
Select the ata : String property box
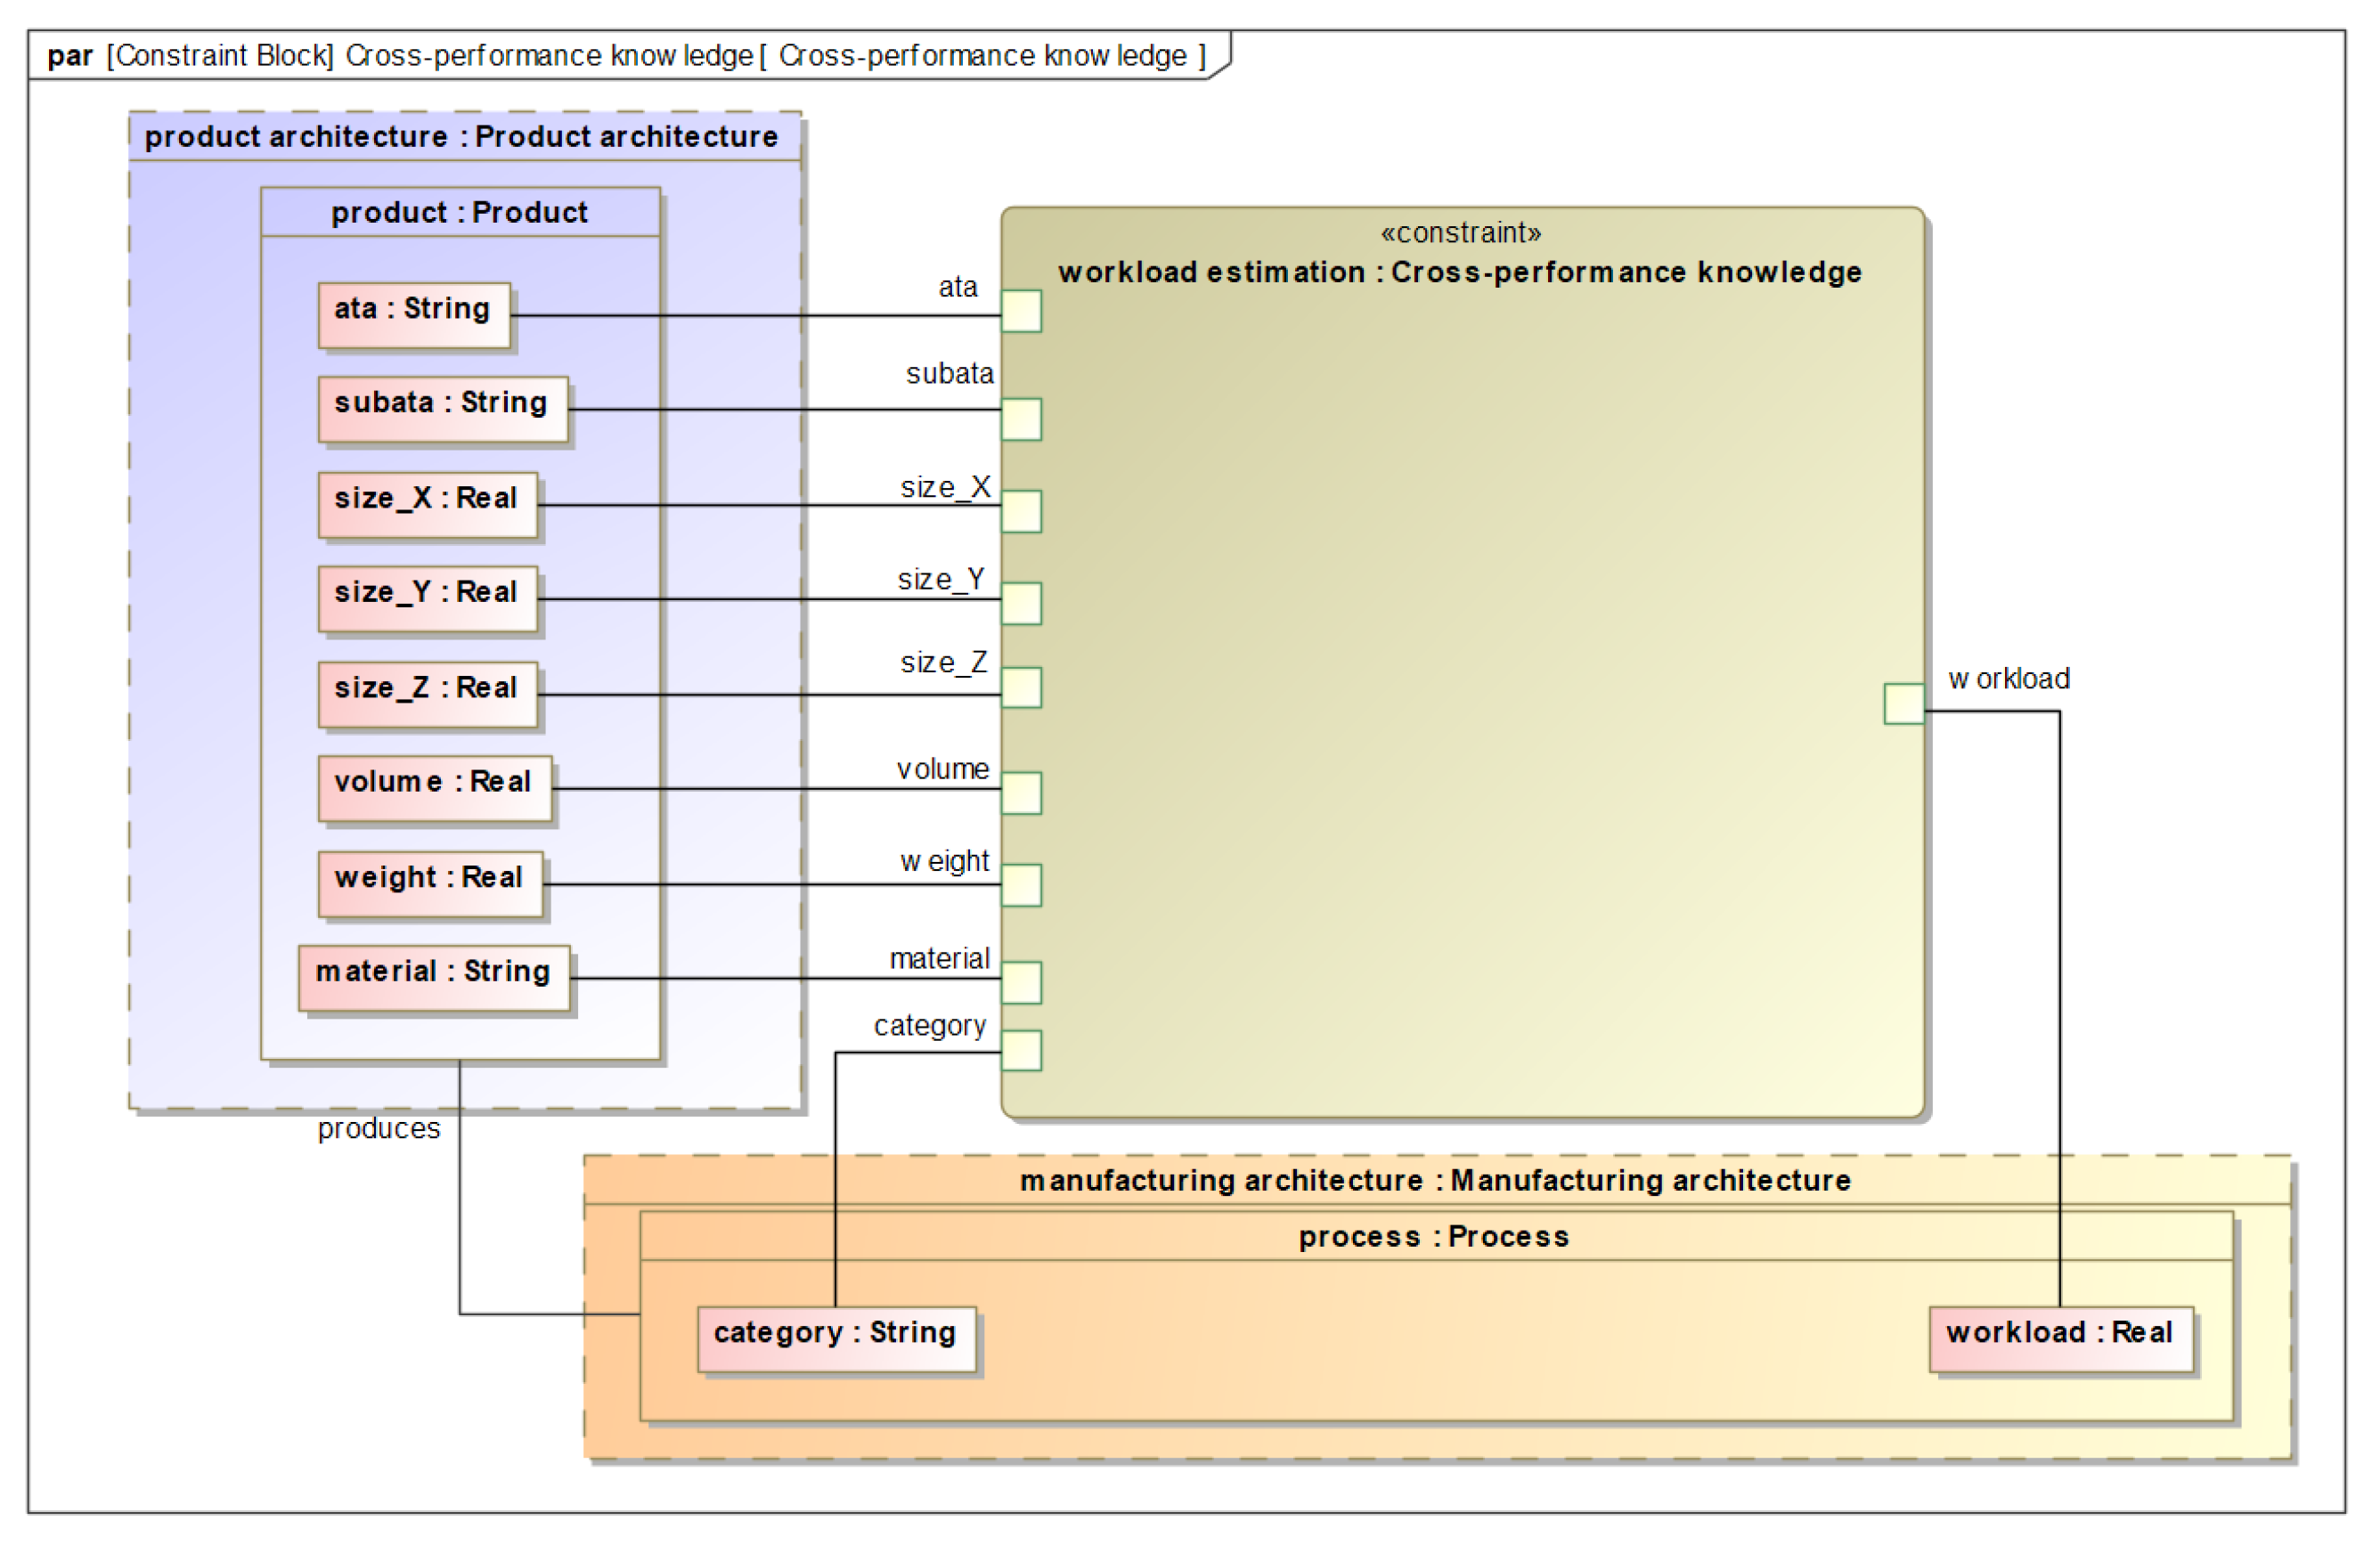tap(413, 315)
